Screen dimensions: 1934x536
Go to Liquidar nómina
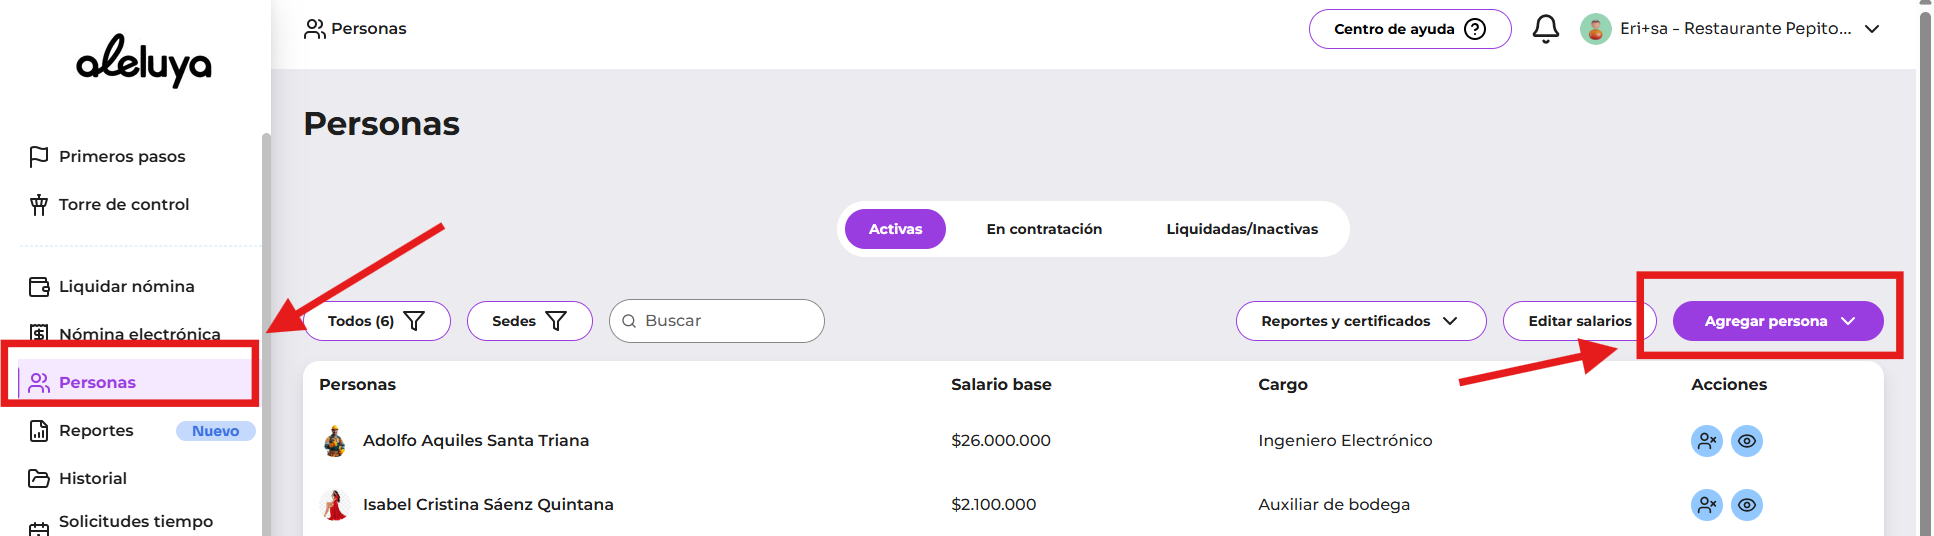[126, 287]
